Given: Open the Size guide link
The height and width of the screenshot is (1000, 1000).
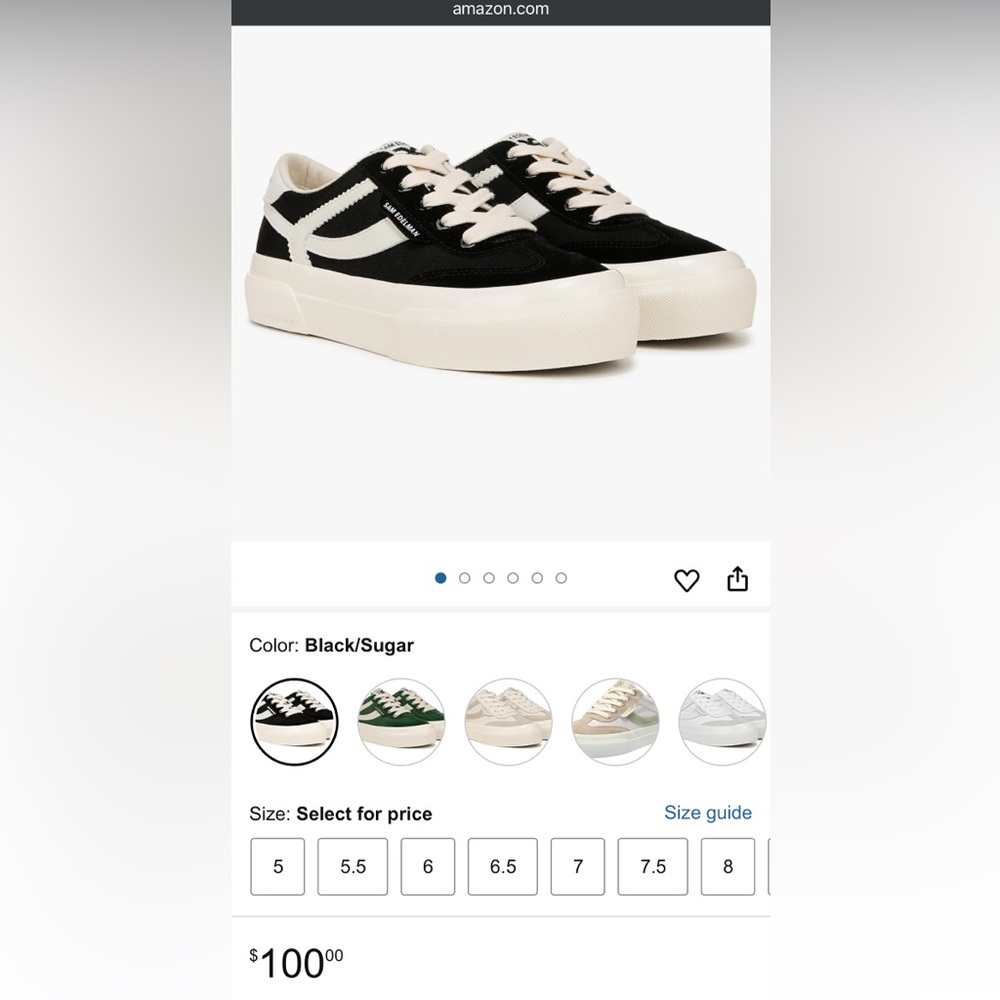Looking at the screenshot, I should point(707,812).
